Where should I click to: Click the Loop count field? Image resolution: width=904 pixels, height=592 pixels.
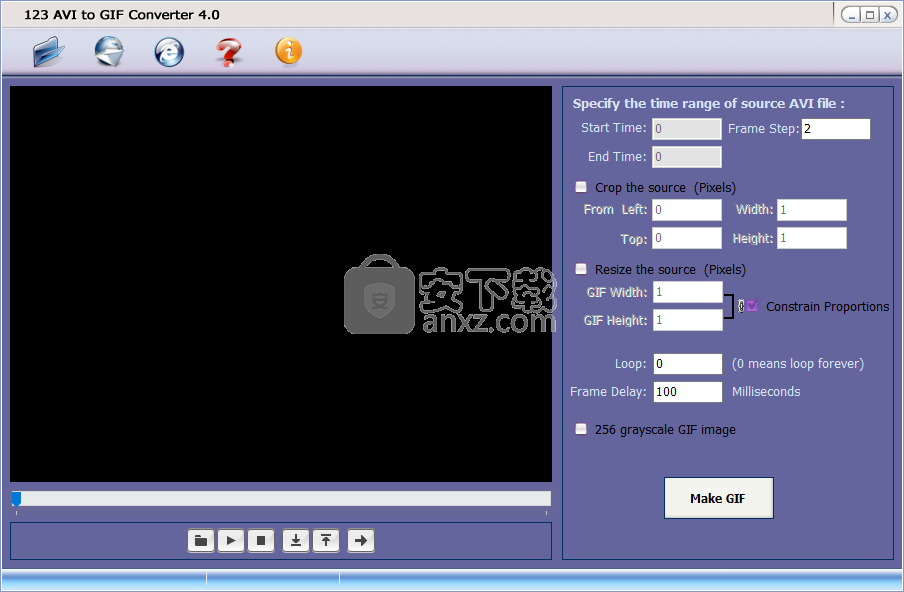coord(688,364)
